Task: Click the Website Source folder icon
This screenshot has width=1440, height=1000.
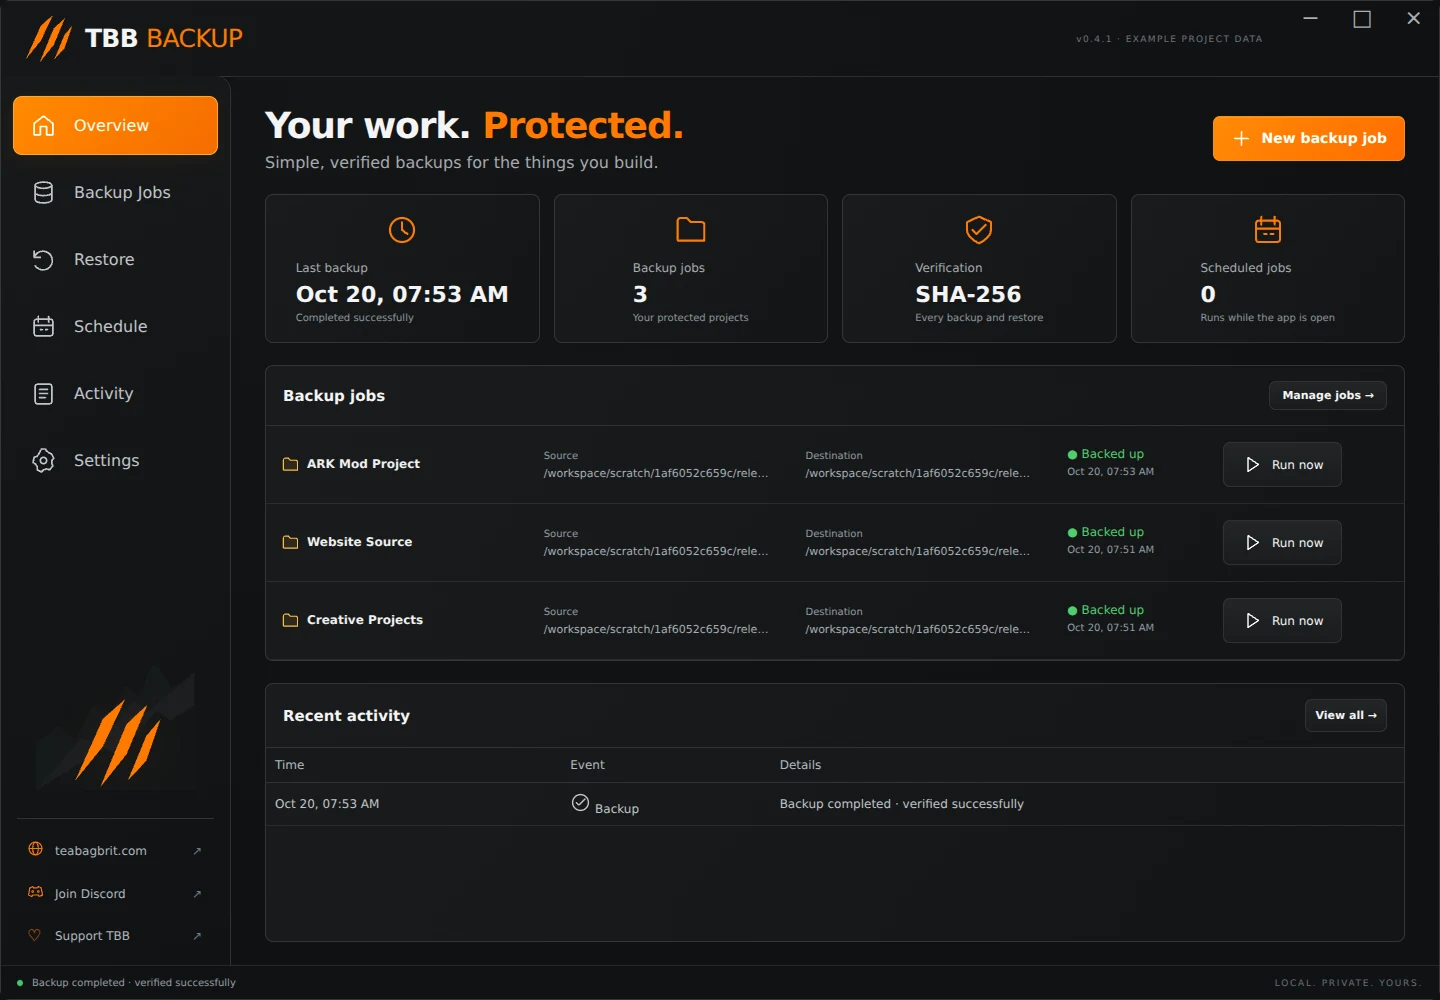Action: point(290,542)
